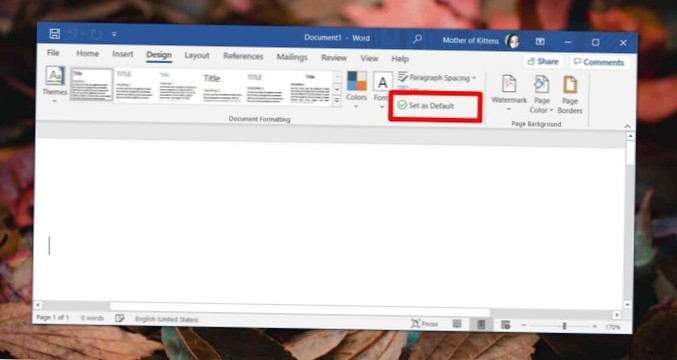Click the horizontal scrollbar right arrow
Screen dimensions: 677x360
click(x=617, y=315)
